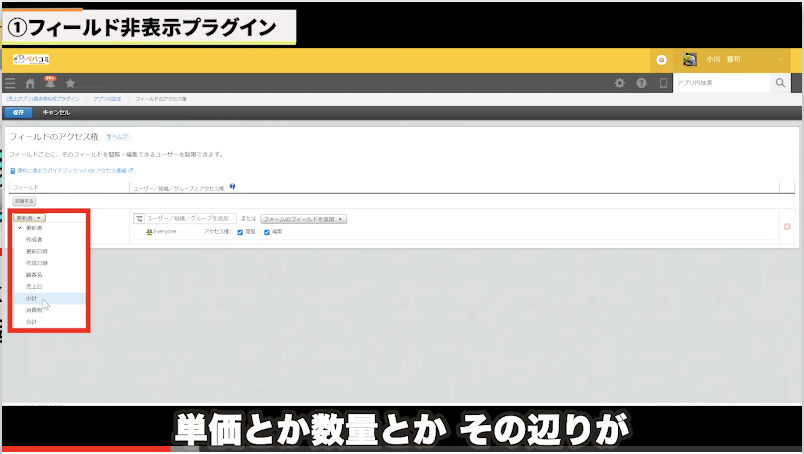Choose 顧客名 in the field dropdown
Screen dimensions: 804x454
pyautogui.click(x=34, y=274)
